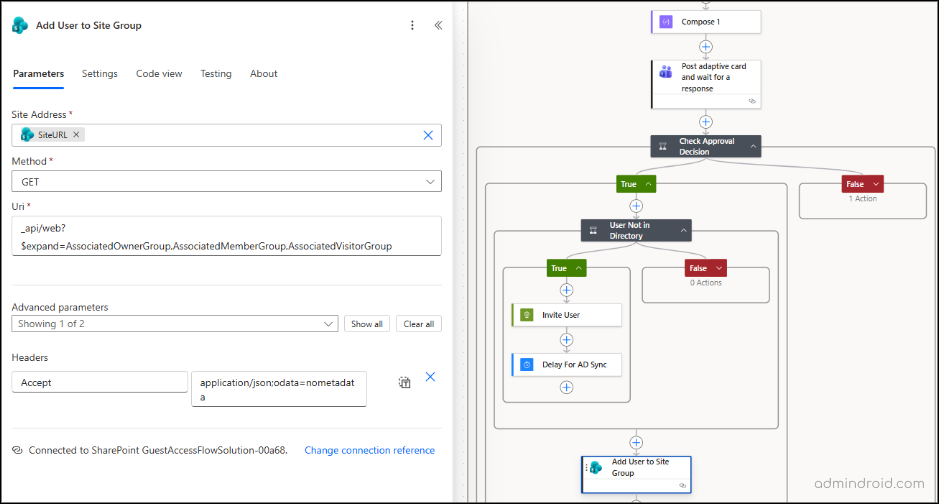This screenshot has height=504, width=939.
Task: Click the Show all button
Action: coord(367,324)
